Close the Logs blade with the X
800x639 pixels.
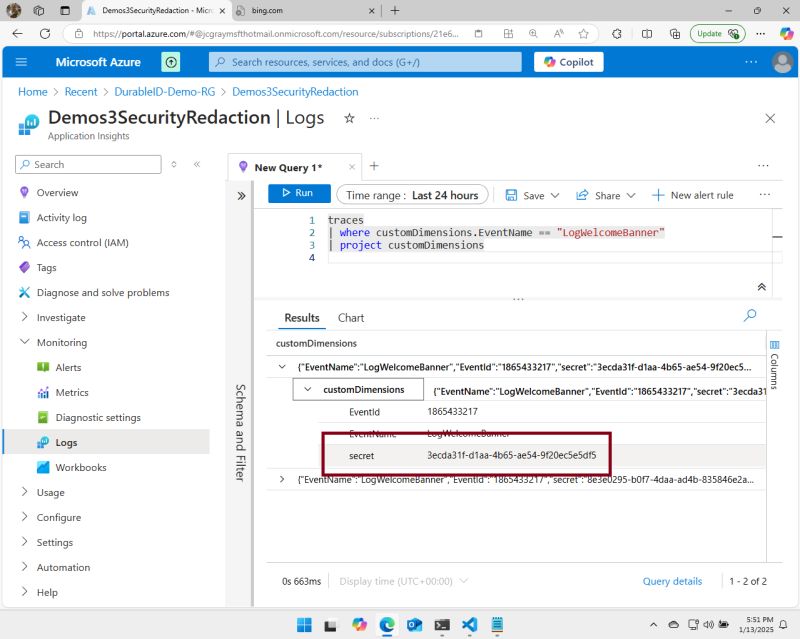click(770, 118)
